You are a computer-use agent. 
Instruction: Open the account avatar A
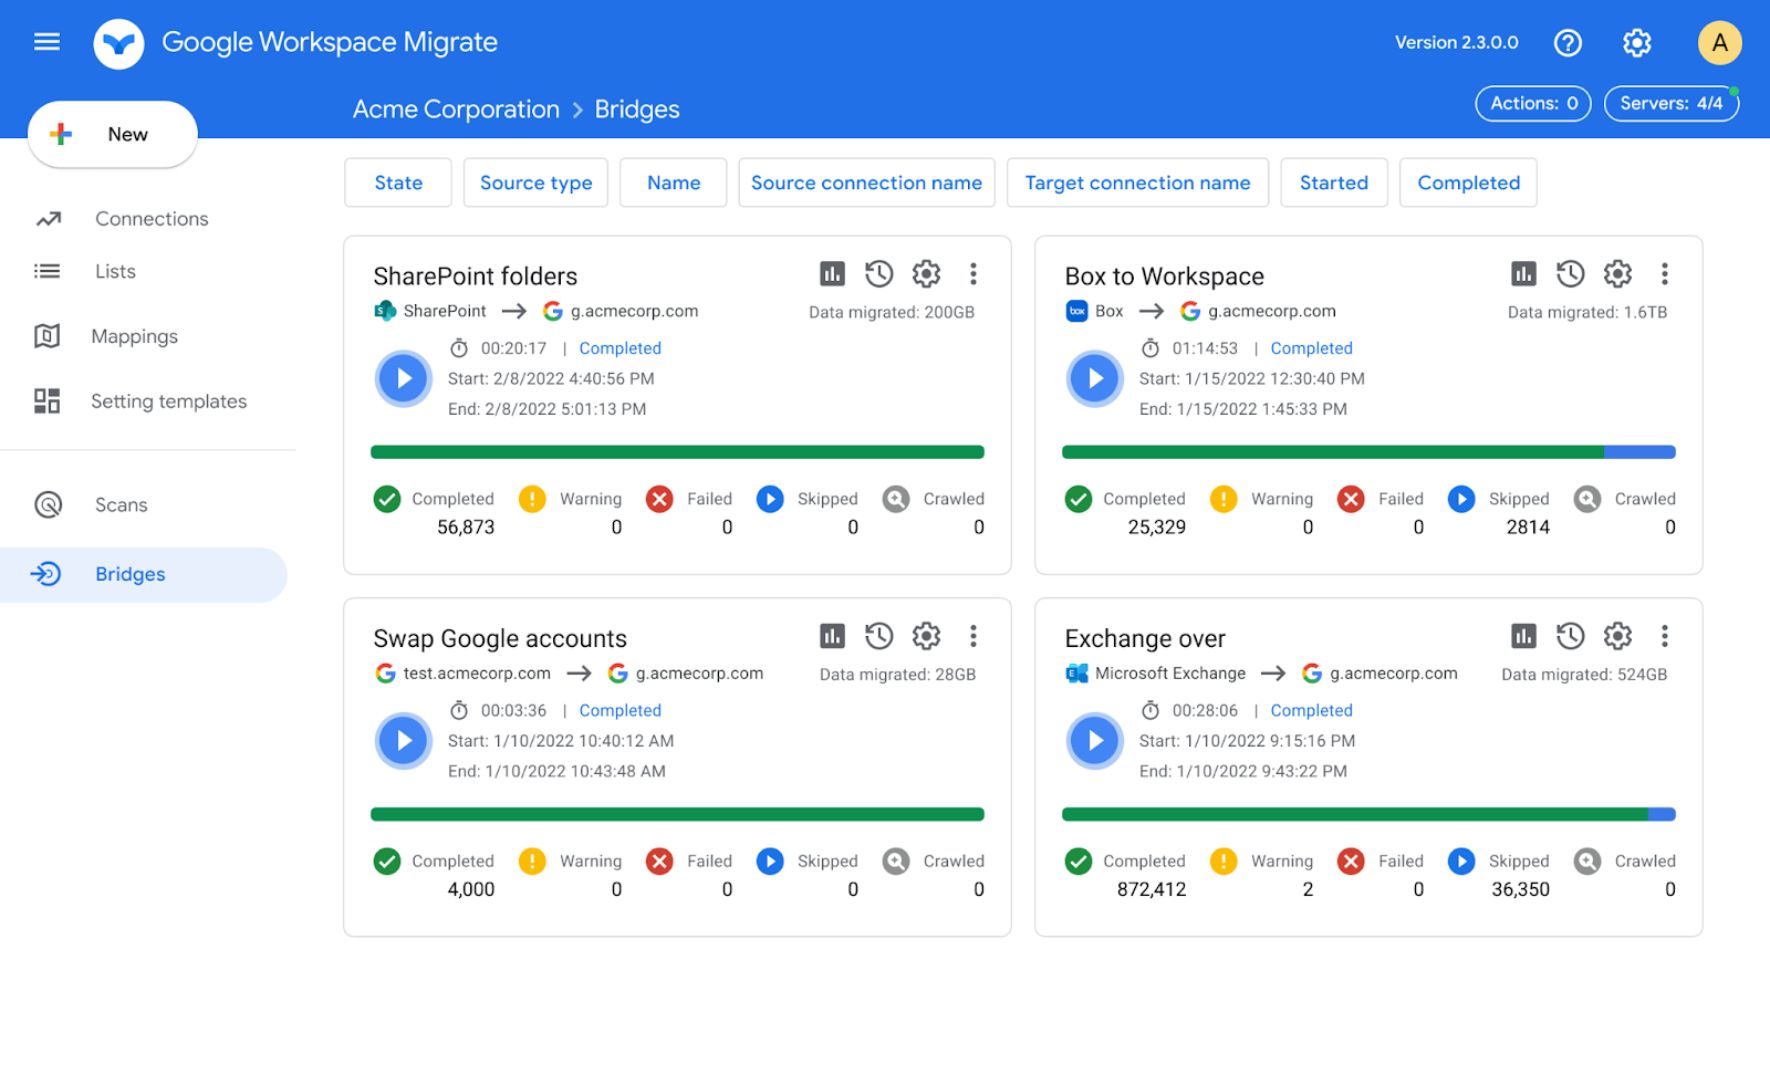1719,43
